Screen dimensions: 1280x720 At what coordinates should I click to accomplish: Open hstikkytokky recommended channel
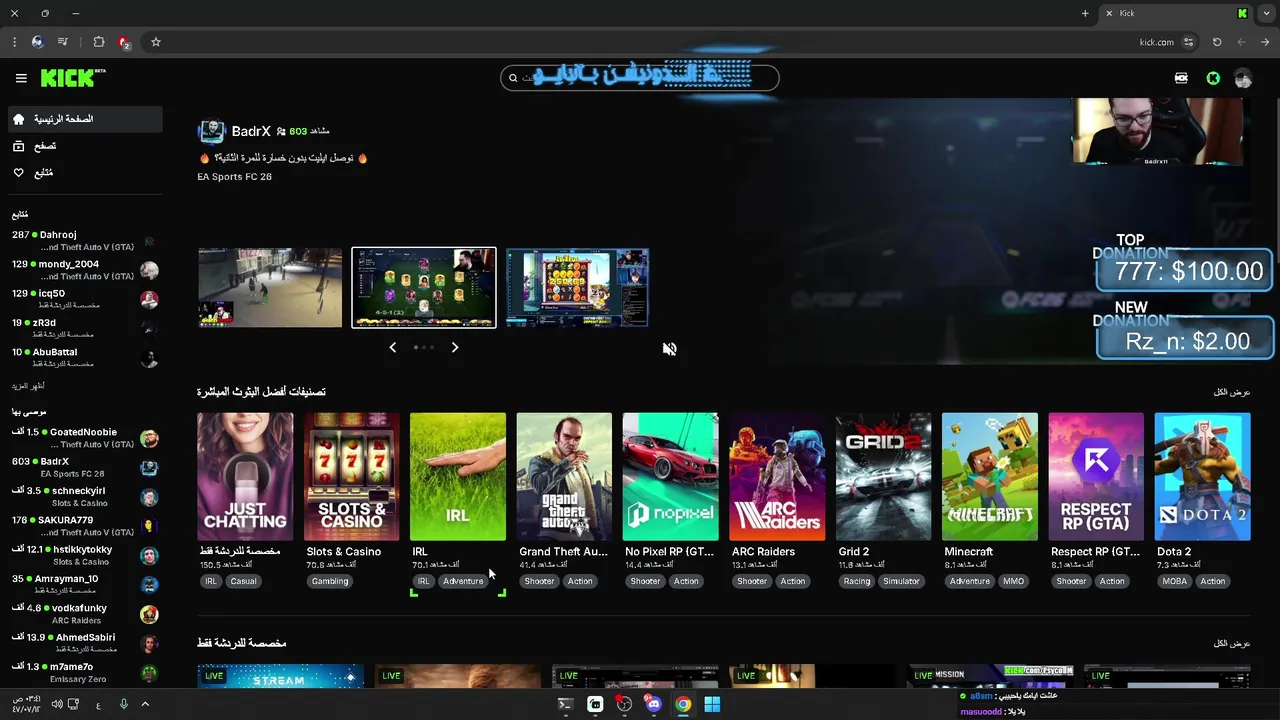point(84,555)
